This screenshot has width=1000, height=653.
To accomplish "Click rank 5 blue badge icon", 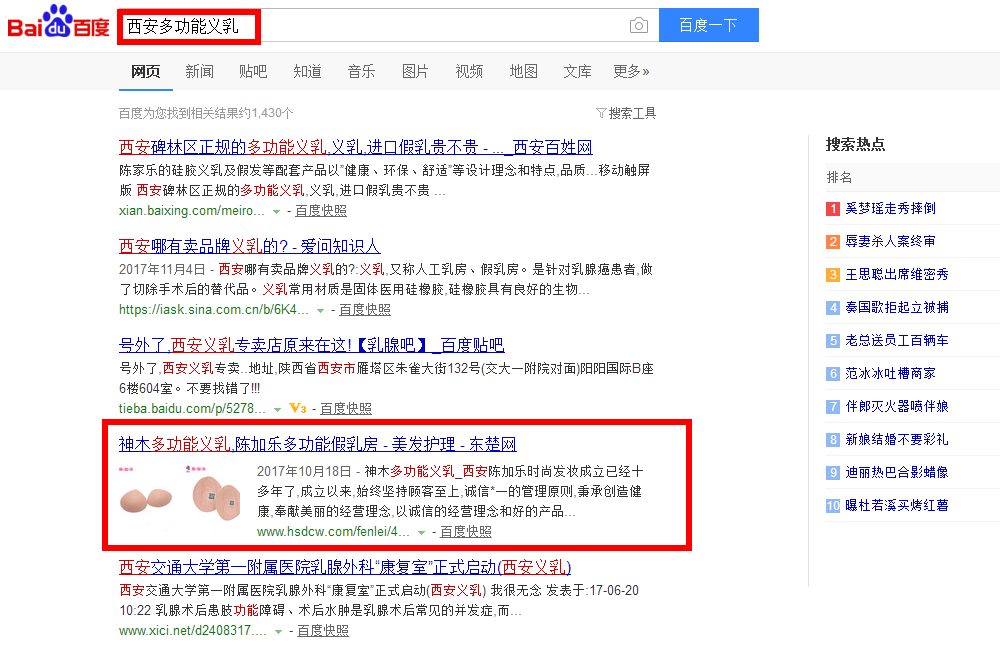I will pyautogui.click(x=833, y=341).
